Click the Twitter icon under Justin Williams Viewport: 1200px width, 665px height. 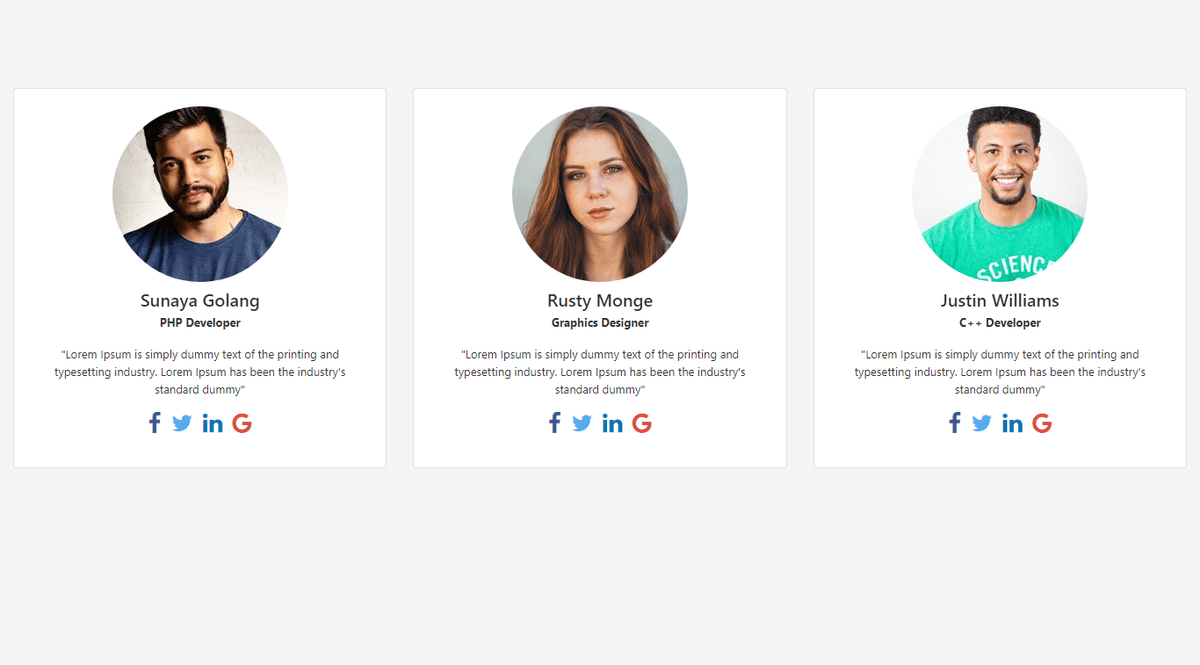(x=982, y=423)
